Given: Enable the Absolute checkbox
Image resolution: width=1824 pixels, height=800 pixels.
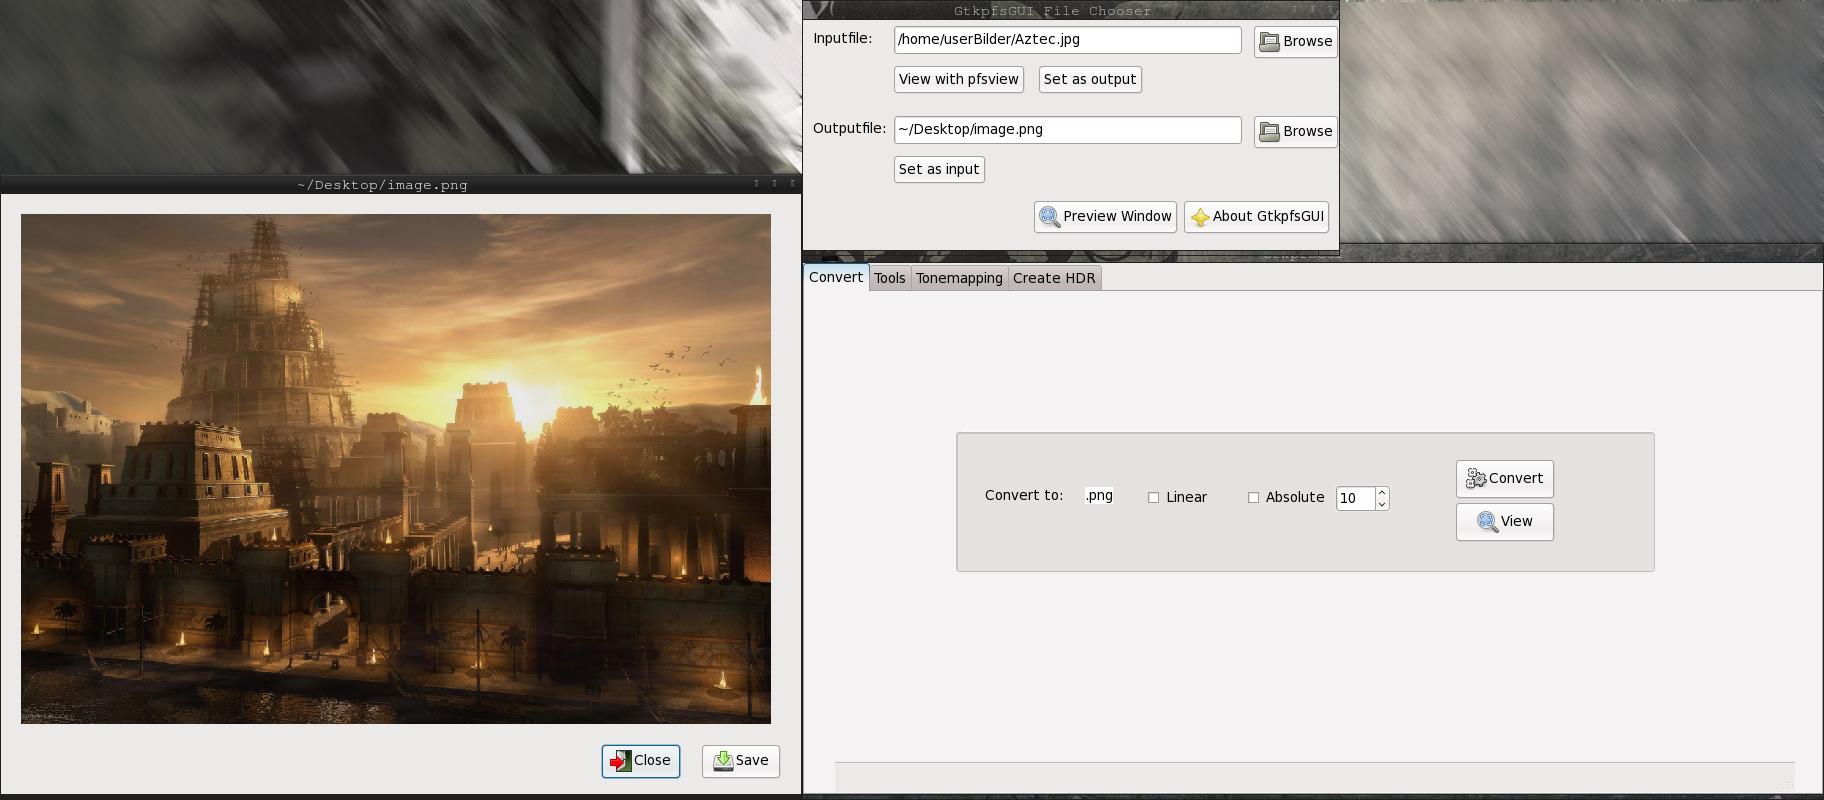Looking at the screenshot, I should (x=1253, y=498).
